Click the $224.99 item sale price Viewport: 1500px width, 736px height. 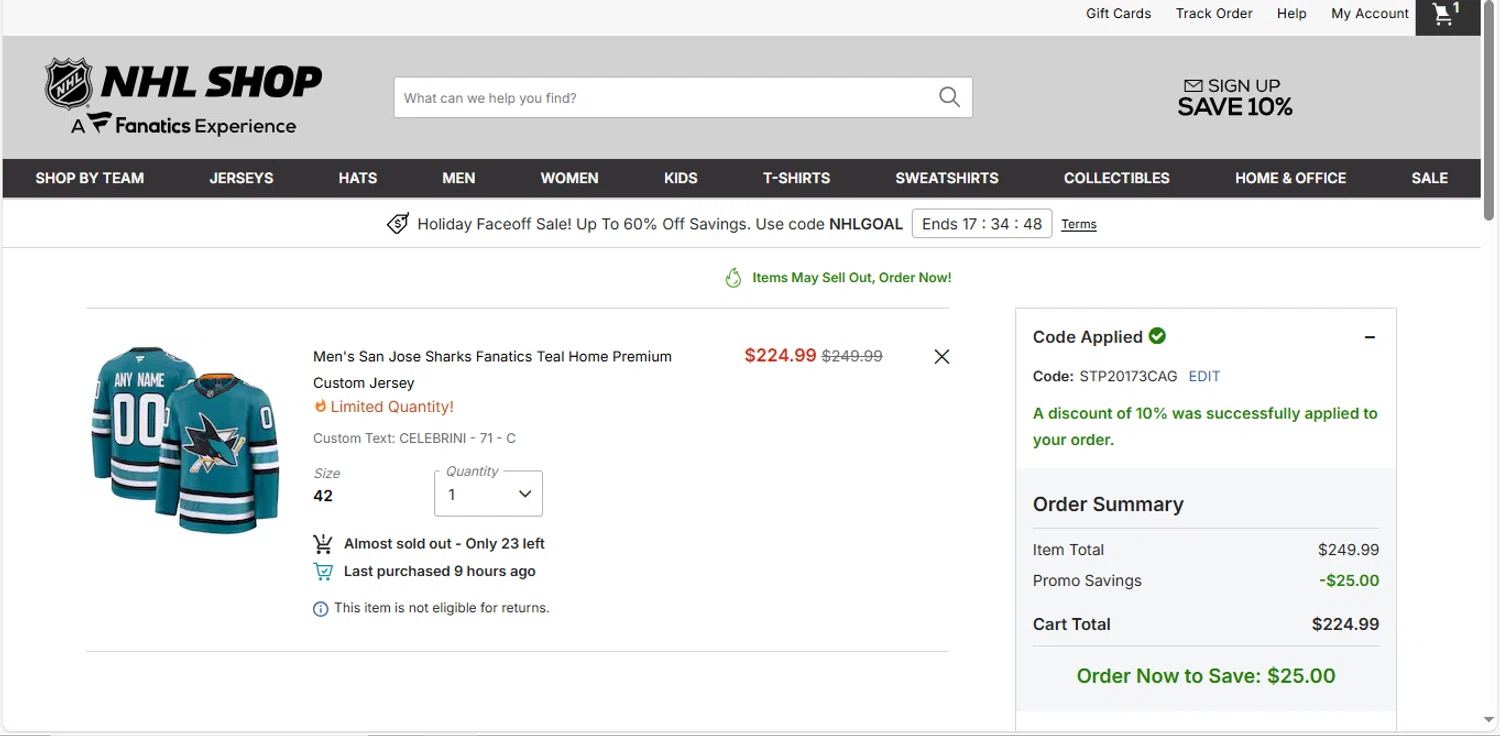(780, 355)
